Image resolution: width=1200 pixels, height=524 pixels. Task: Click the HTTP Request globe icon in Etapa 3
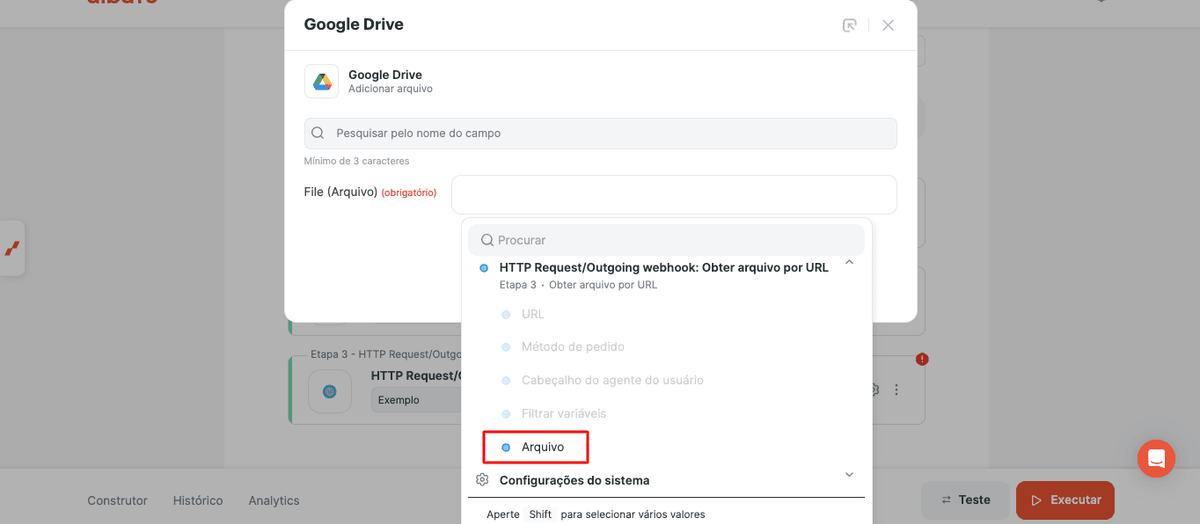point(329,391)
